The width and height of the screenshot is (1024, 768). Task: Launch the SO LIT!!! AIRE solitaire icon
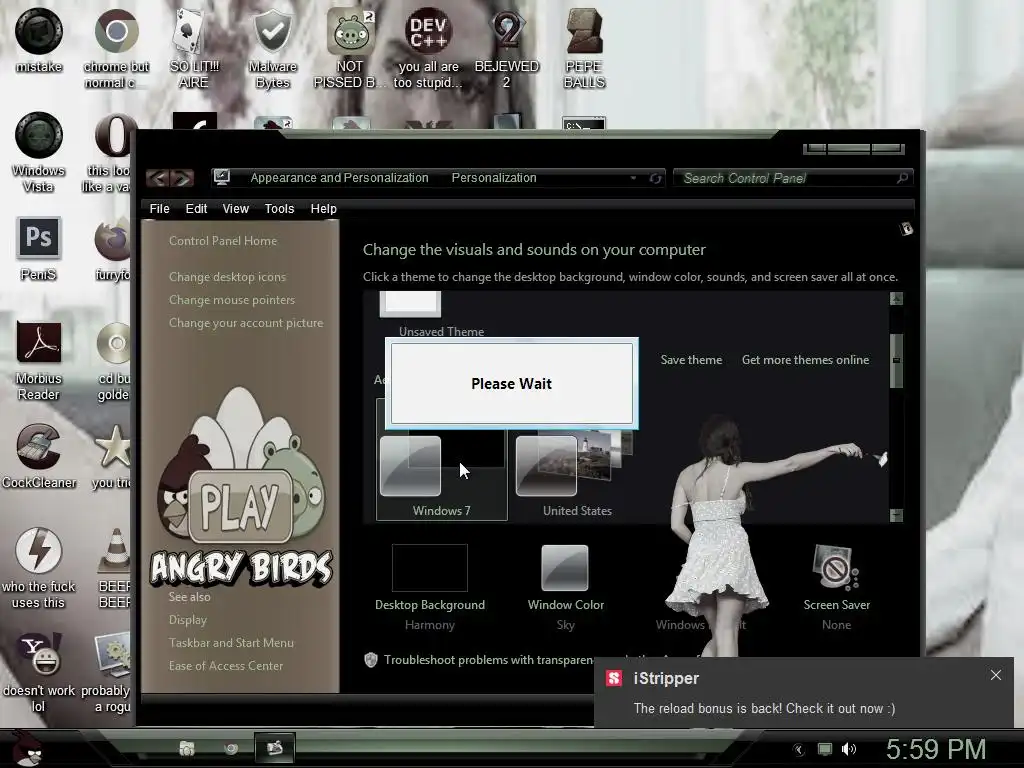point(194,48)
